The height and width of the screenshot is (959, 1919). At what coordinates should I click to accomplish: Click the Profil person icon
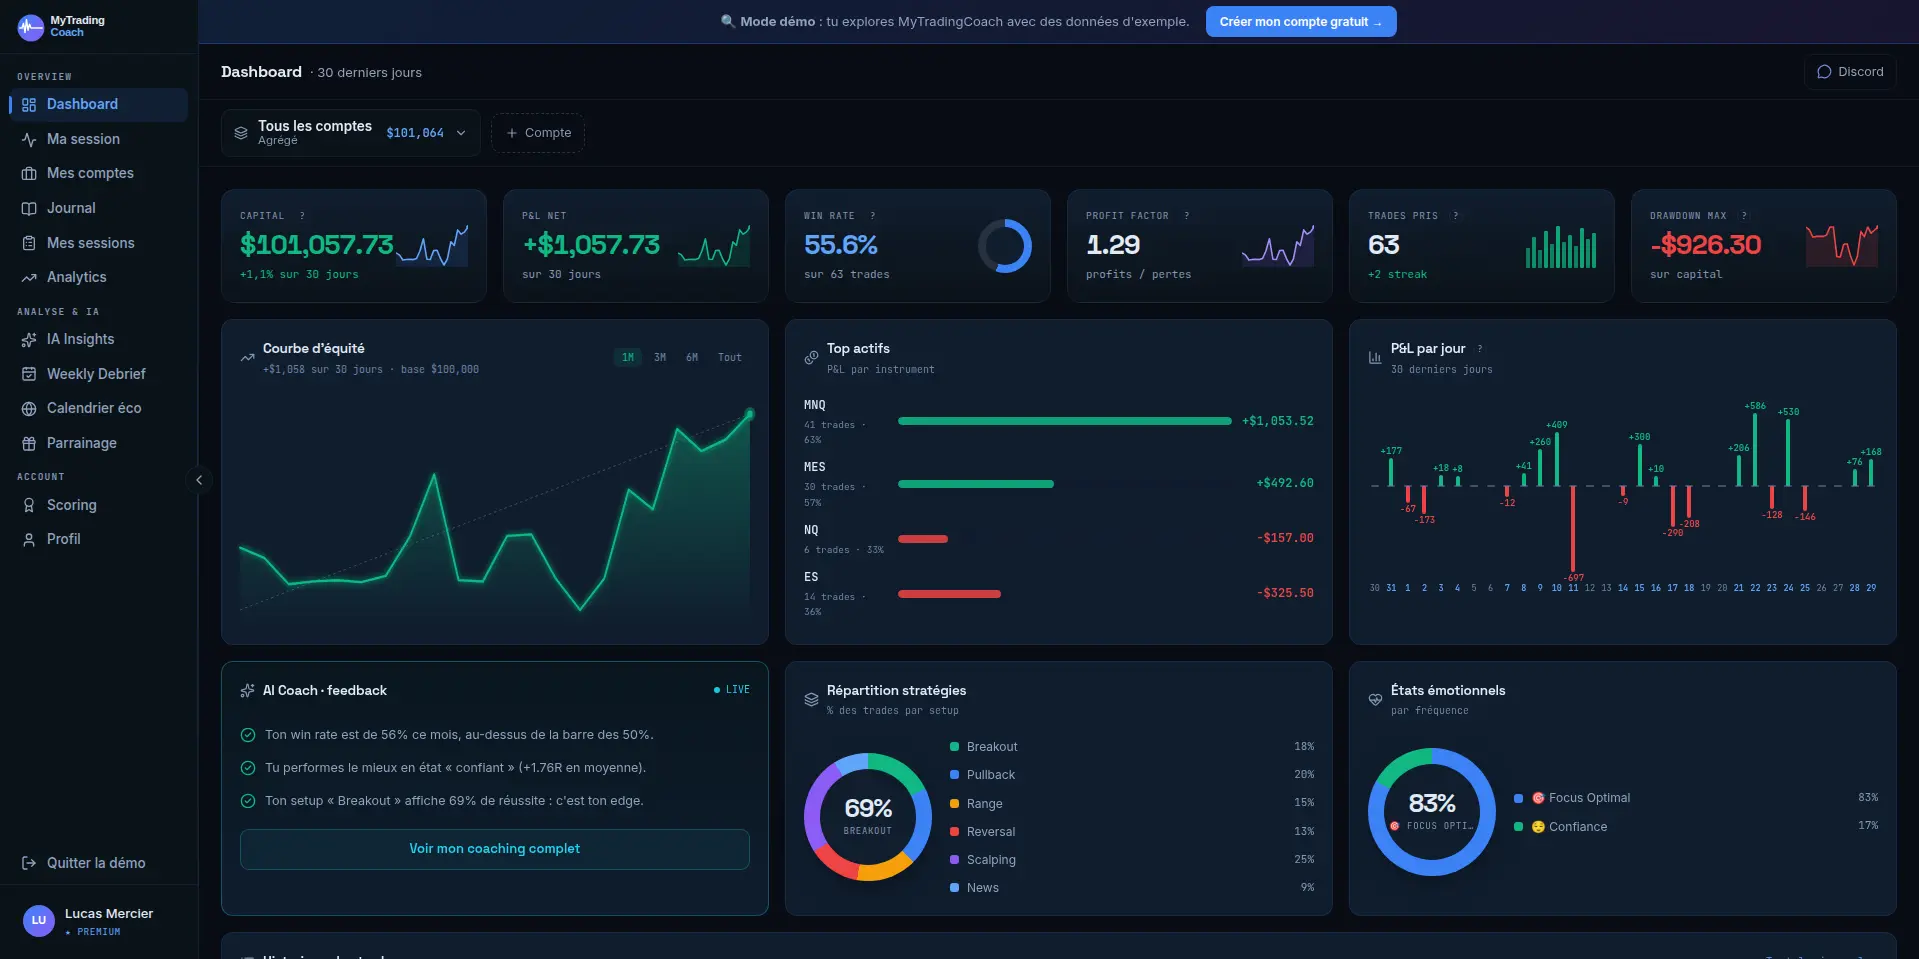tap(29, 539)
